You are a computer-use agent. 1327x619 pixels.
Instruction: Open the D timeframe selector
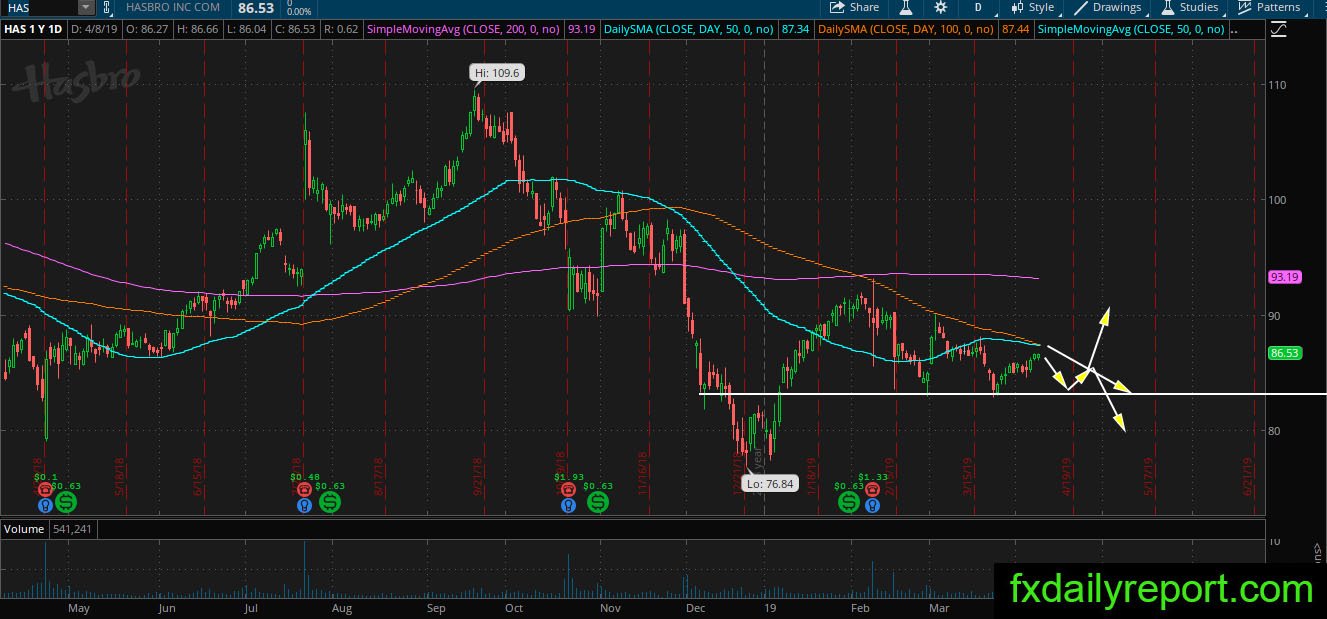coord(979,7)
